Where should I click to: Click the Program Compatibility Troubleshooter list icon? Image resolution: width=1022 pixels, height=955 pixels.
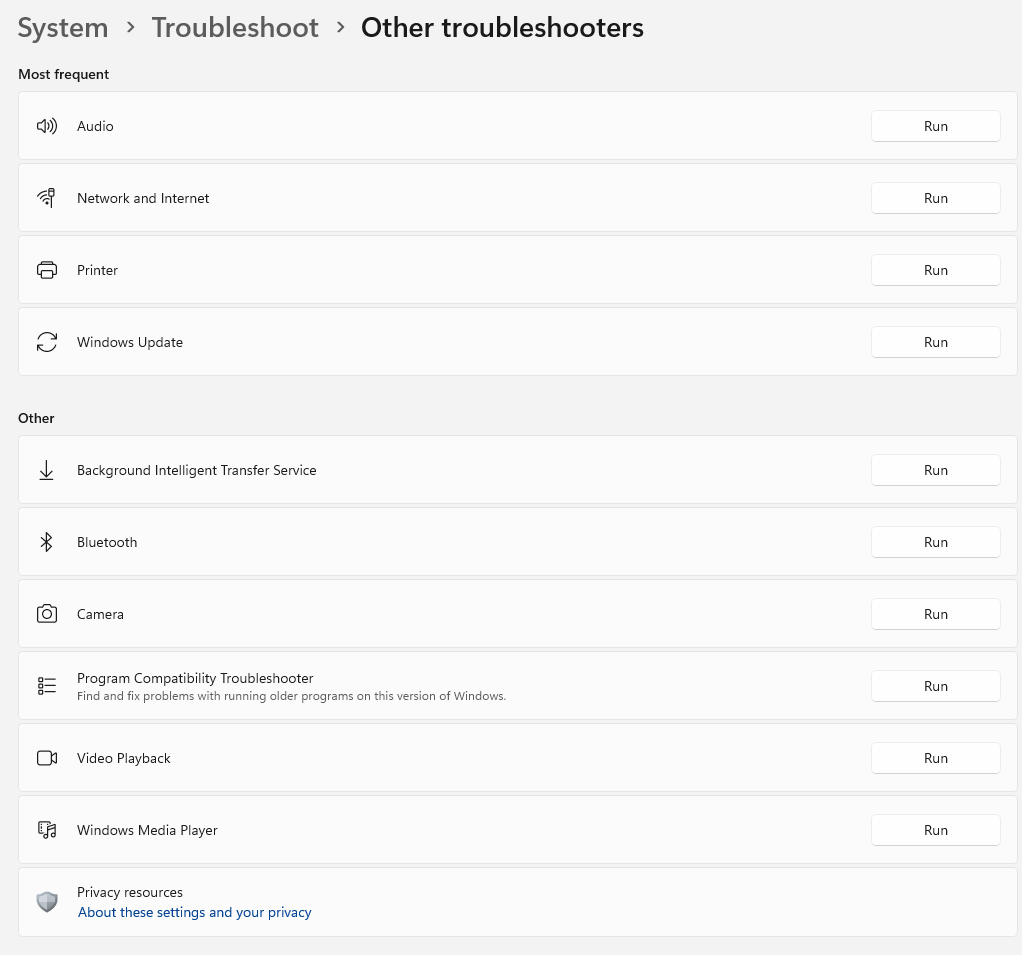(47, 686)
